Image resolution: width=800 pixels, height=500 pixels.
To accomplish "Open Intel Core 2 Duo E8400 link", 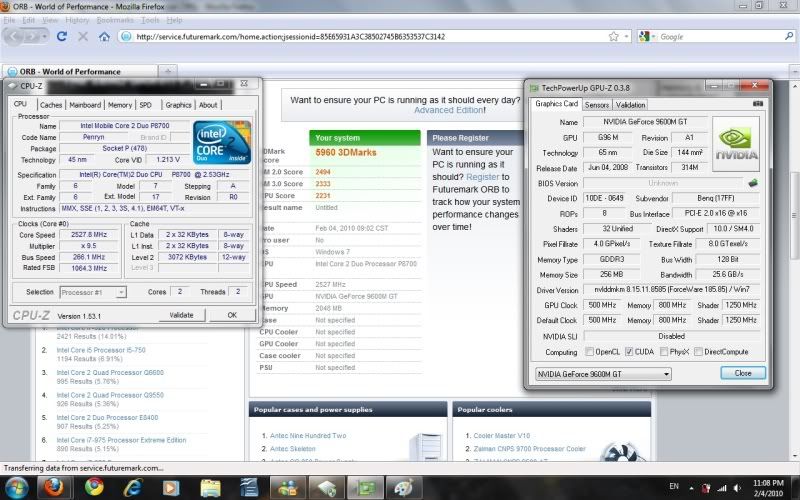I will (107, 417).
